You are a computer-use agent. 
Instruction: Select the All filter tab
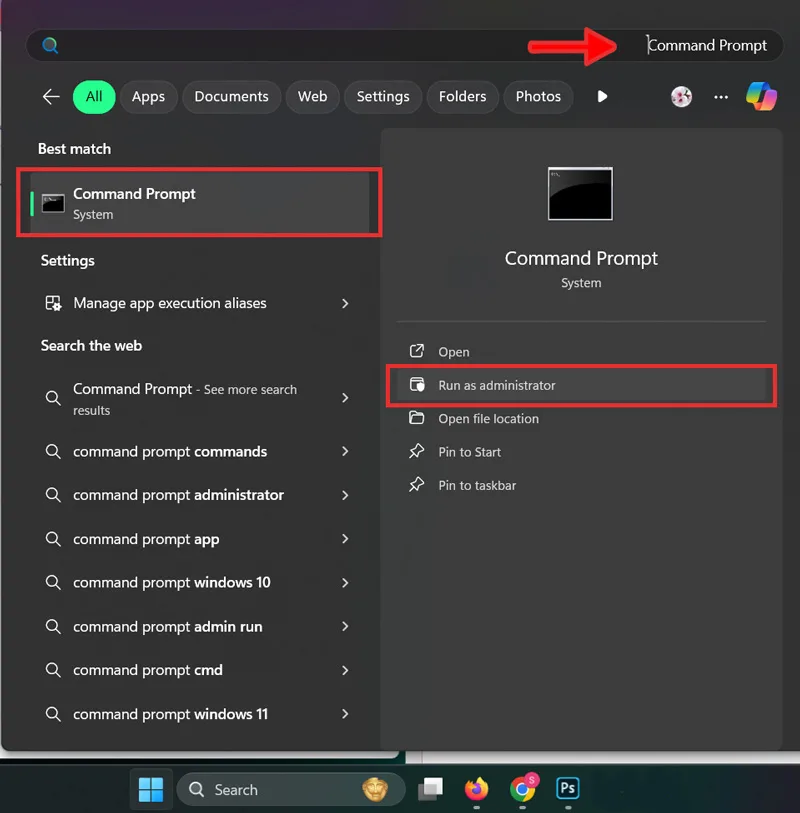click(94, 96)
